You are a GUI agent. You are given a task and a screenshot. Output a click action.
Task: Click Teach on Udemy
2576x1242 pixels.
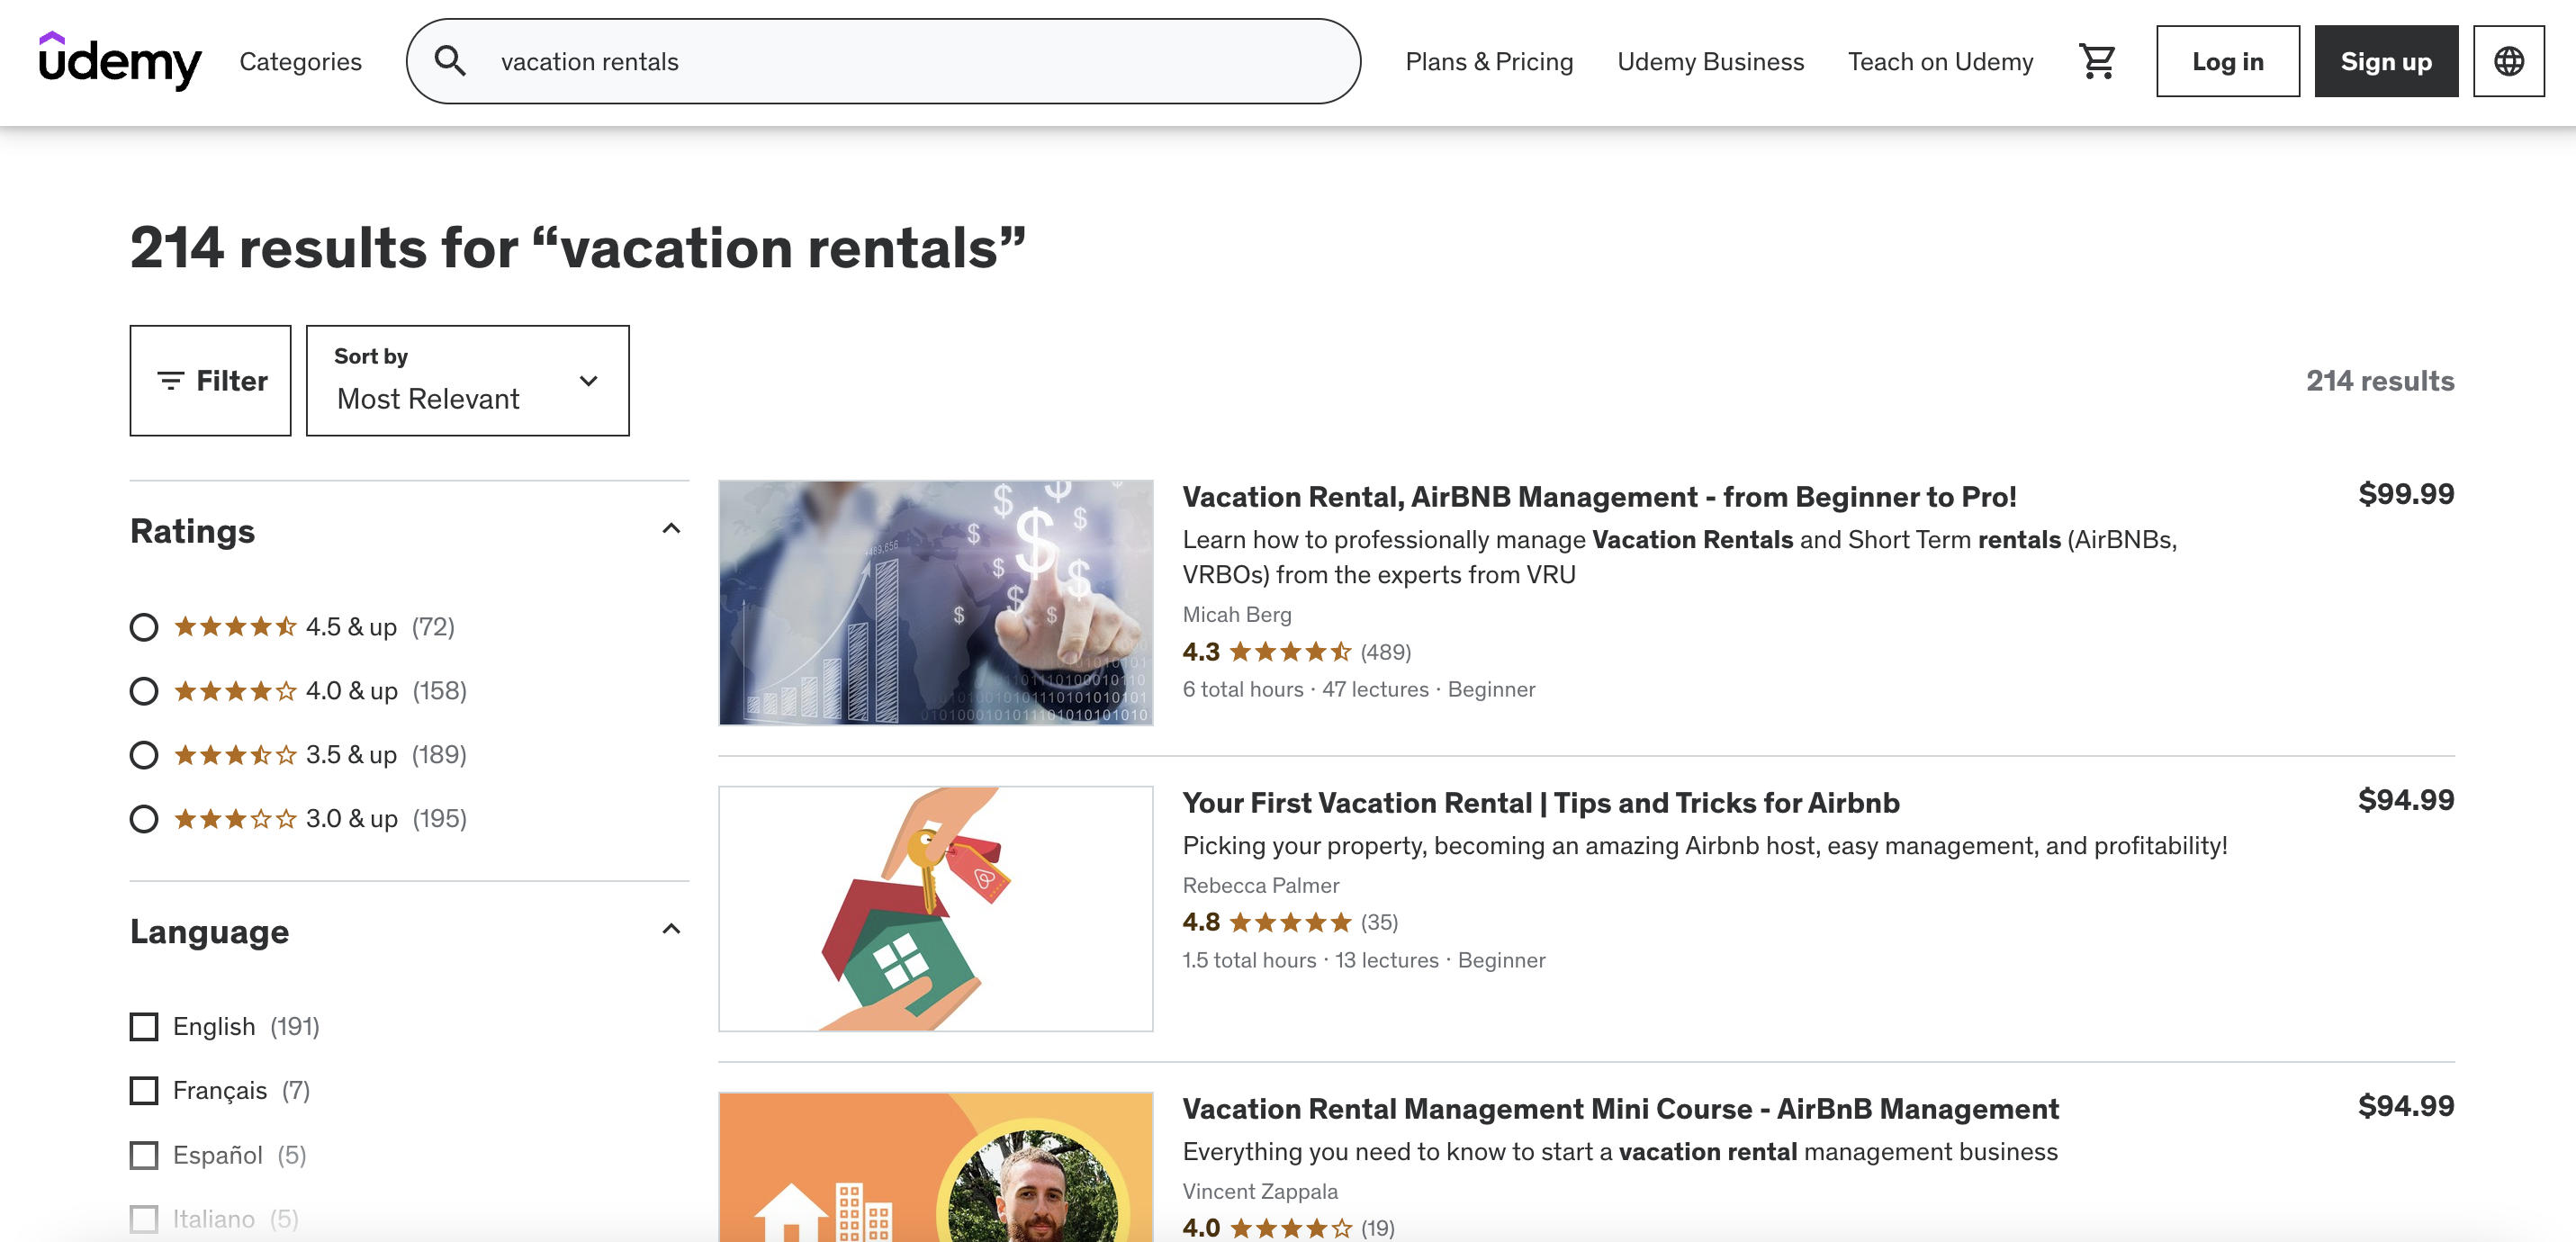click(1939, 61)
